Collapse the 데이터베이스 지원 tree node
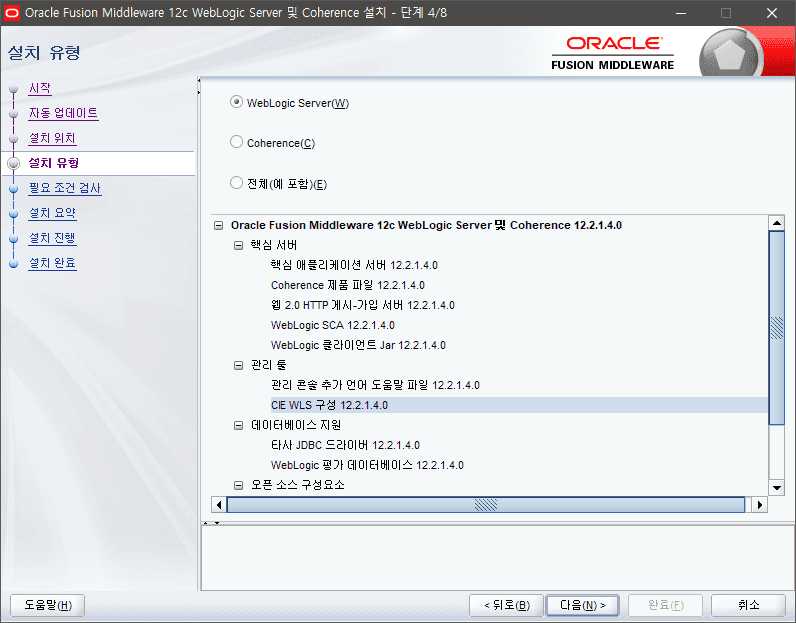Image resolution: width=796 pixels, height=623 pixels. pos(238,425)
